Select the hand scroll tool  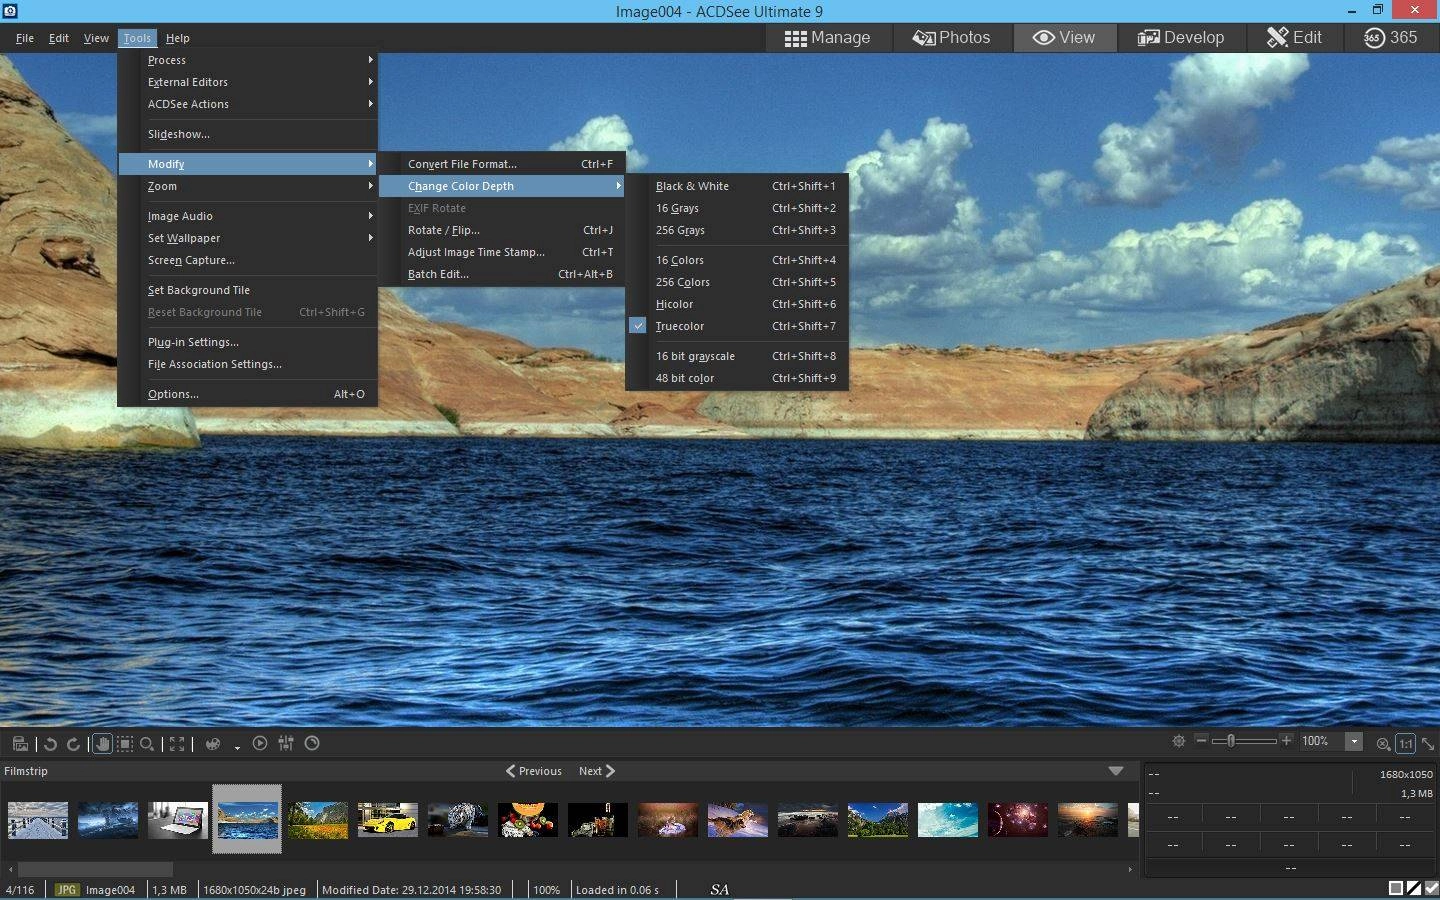click(x=102, y=743)
